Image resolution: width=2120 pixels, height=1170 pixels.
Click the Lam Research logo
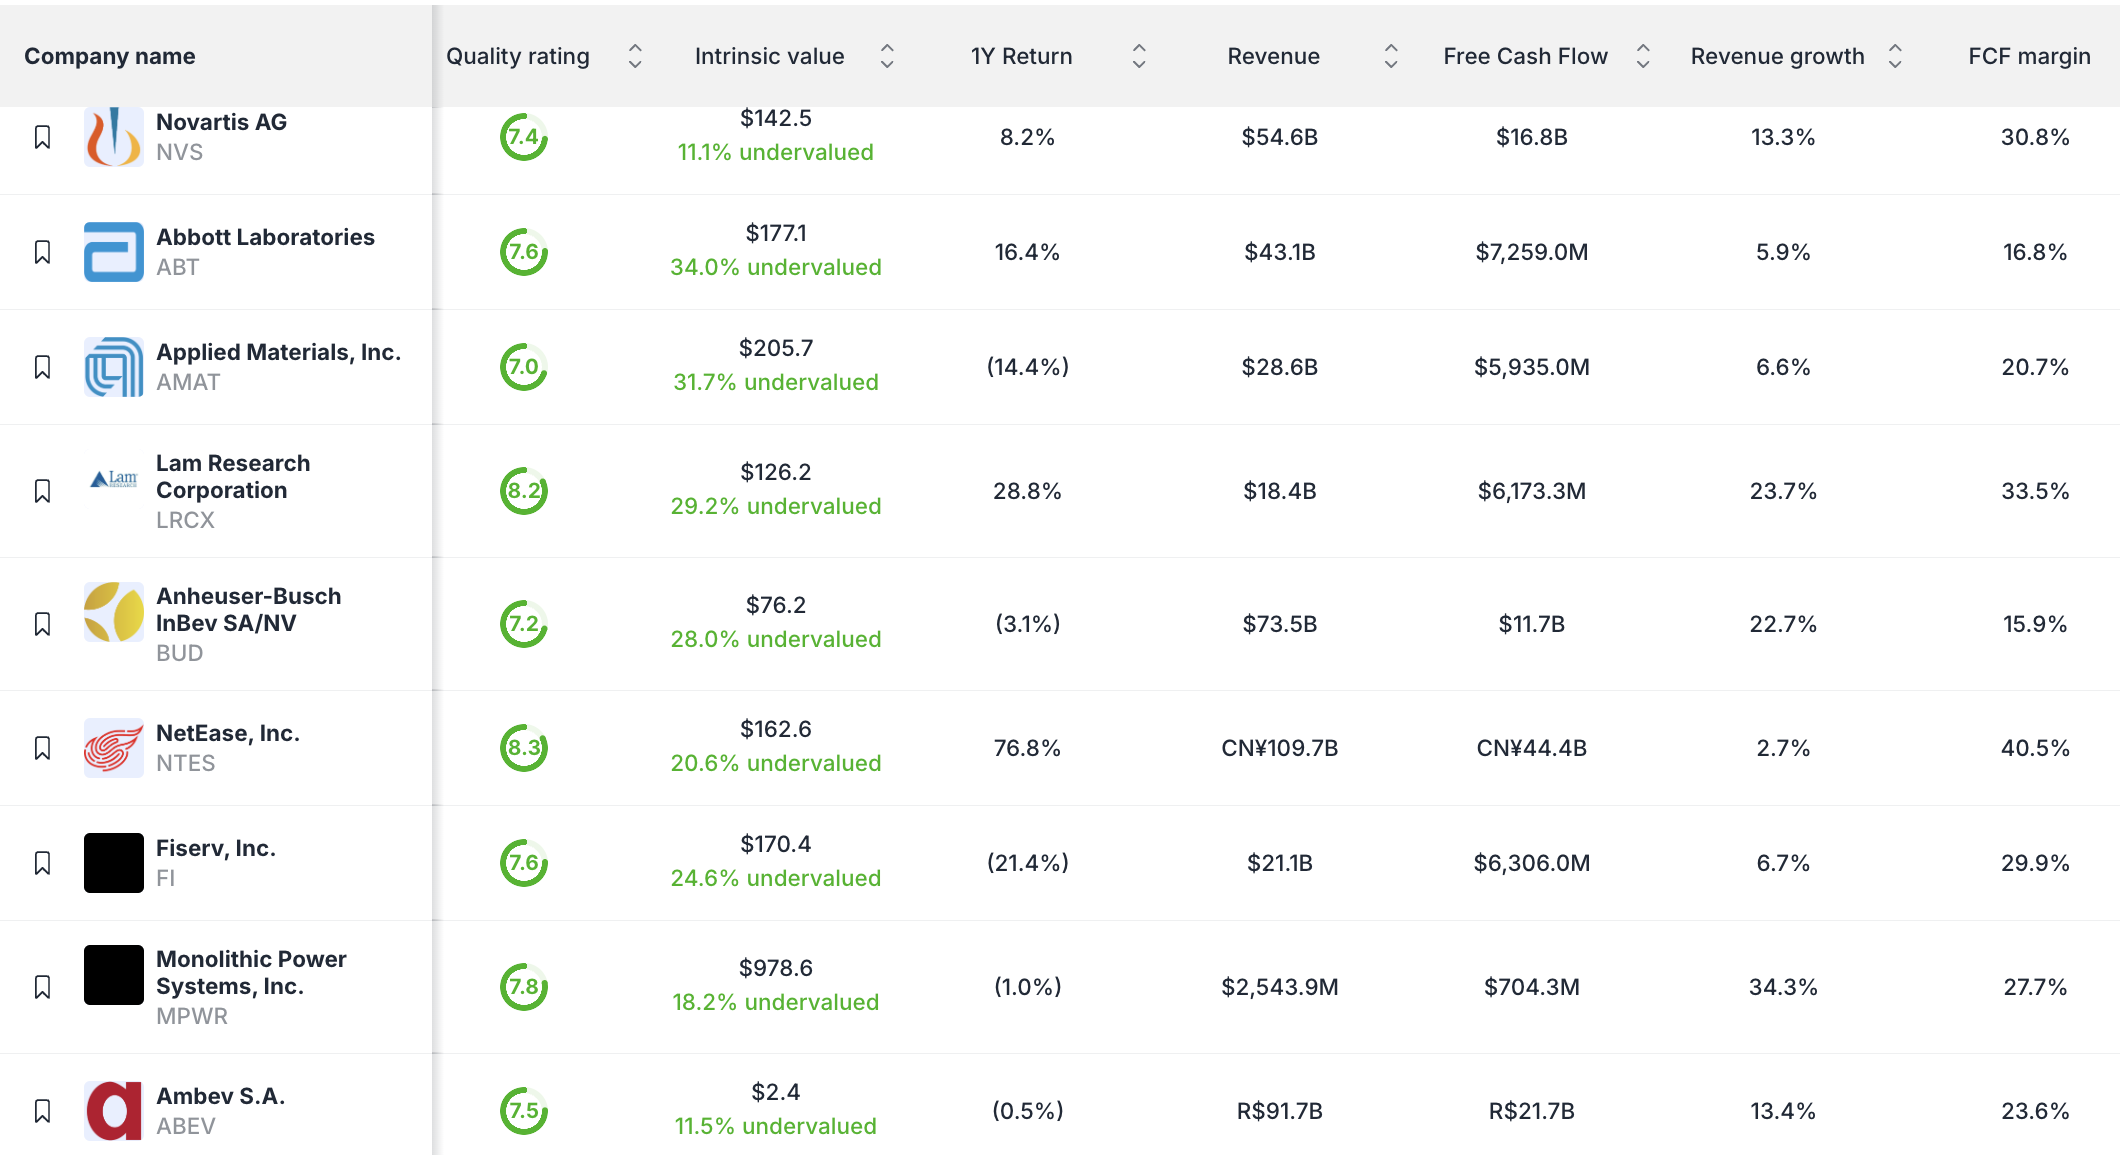[113, 480]
